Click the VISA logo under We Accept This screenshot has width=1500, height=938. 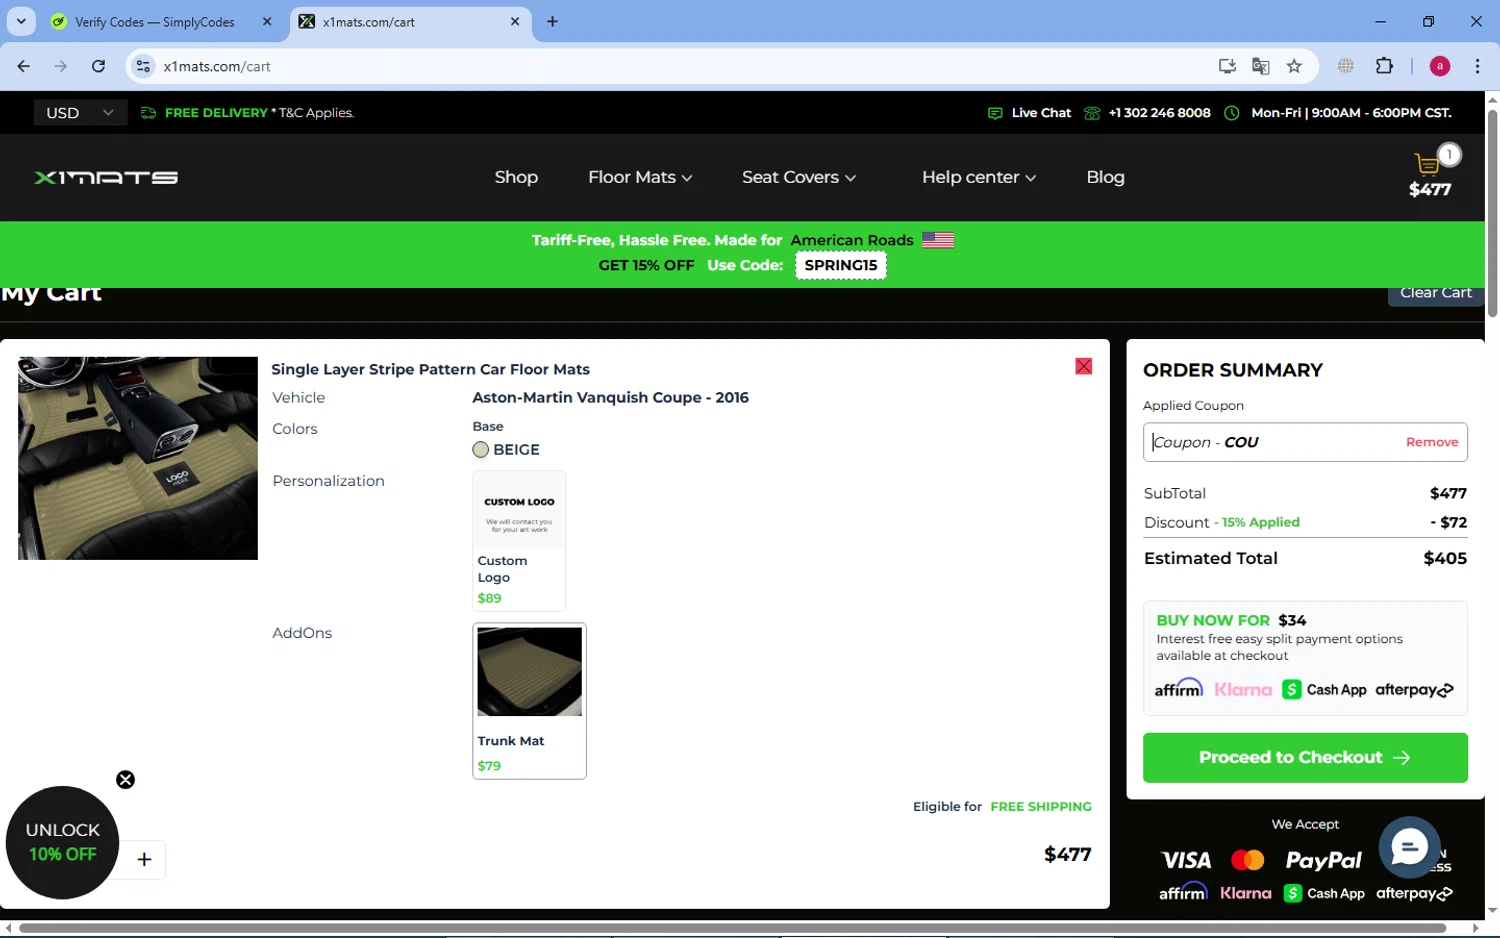click(1186, 860)
